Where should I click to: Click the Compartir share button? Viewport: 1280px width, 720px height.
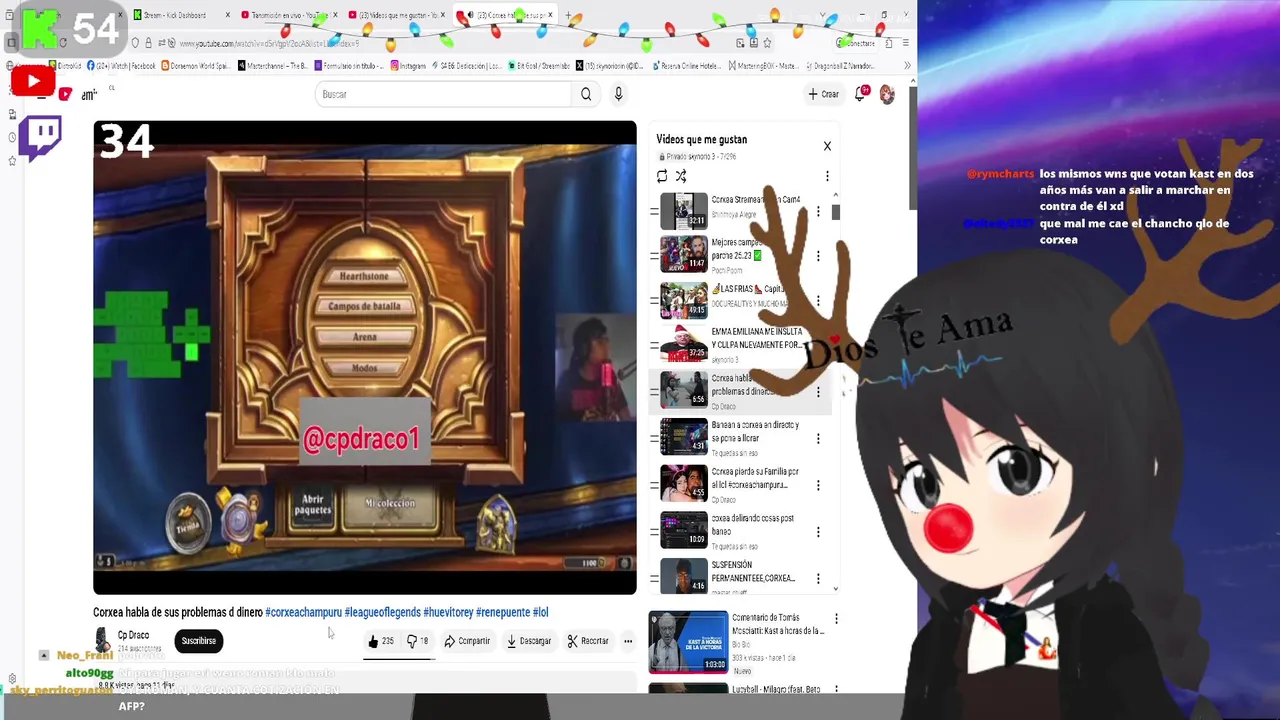pos(467,641)
